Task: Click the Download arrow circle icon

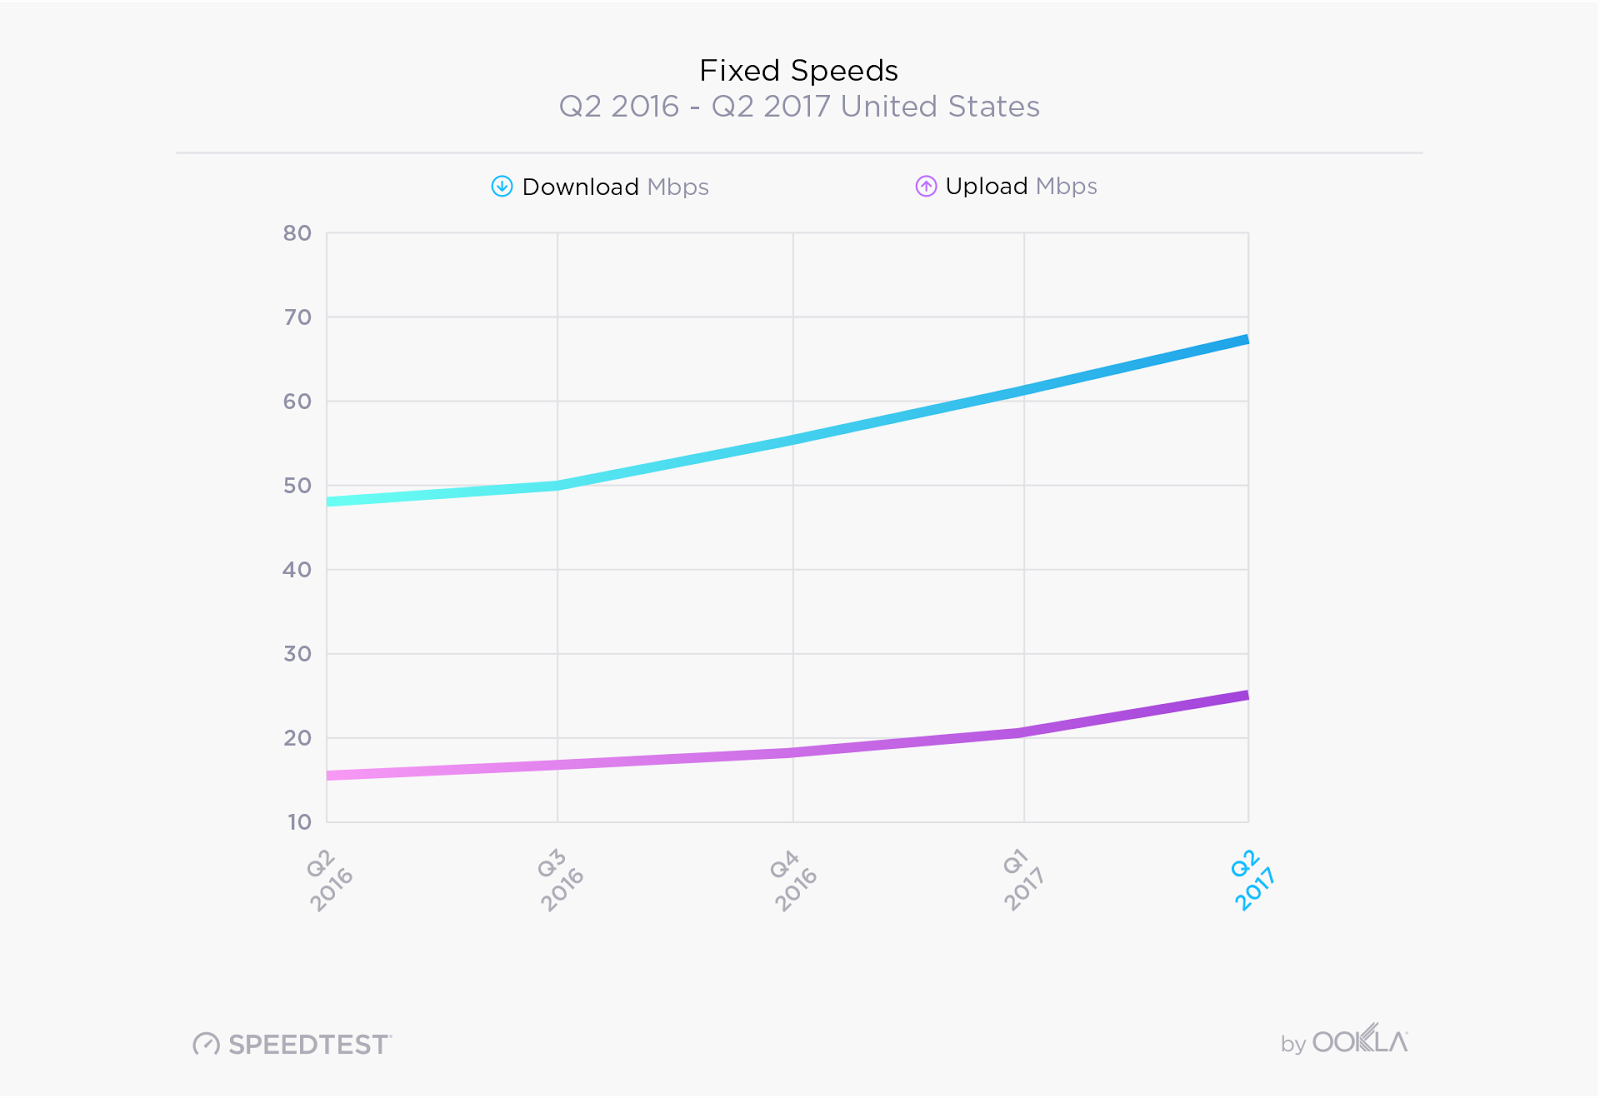Action: coord(502,186)
